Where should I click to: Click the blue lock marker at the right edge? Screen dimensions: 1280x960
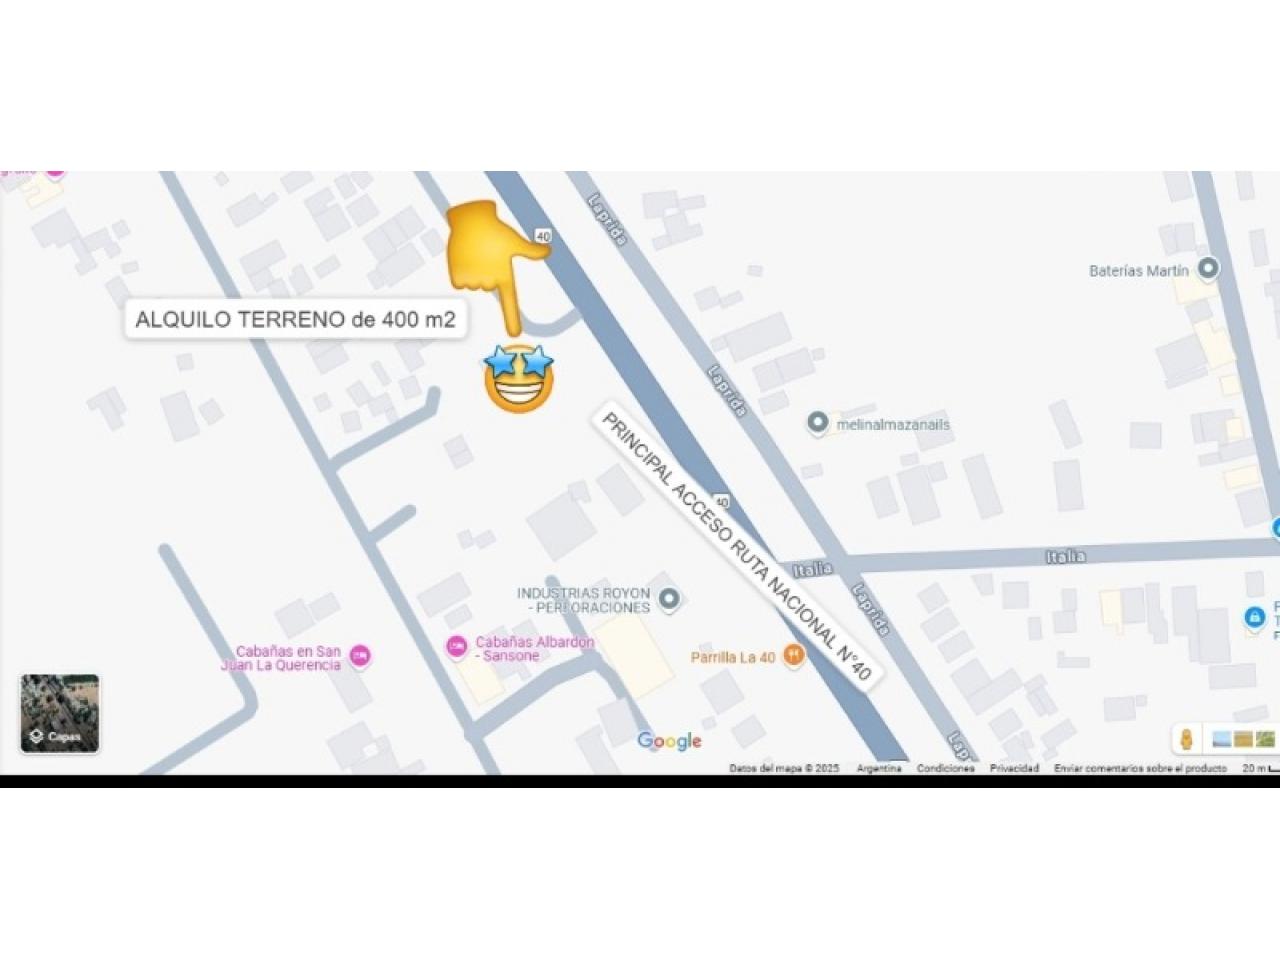[1254, 618]
